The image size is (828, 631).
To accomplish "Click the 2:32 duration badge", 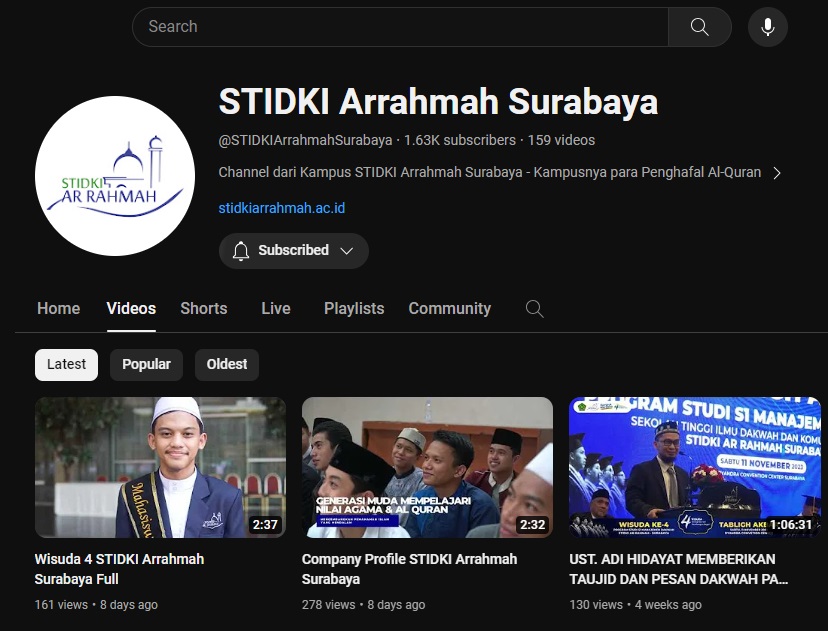I will click(x=532, y=525).
